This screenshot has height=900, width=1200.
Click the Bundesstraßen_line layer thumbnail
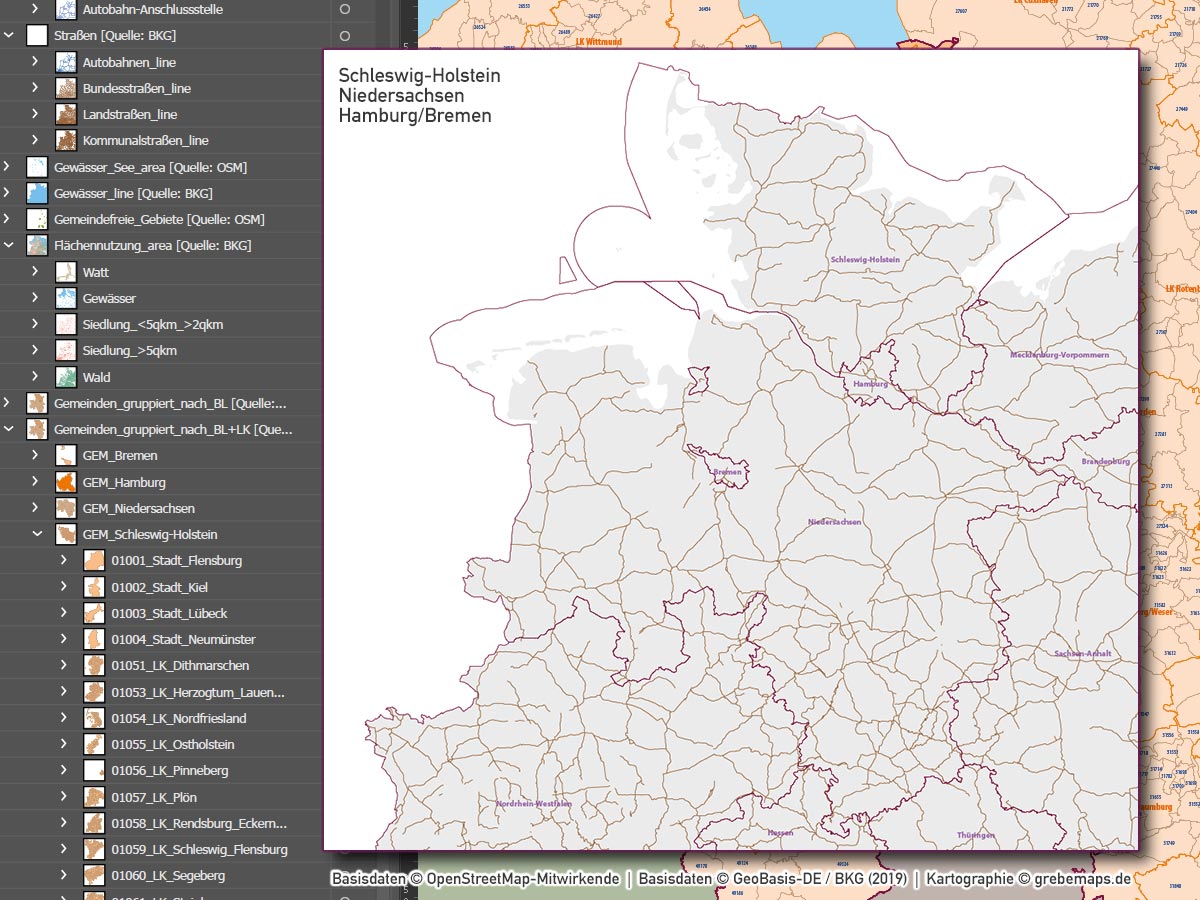click(x=66, y=87)
